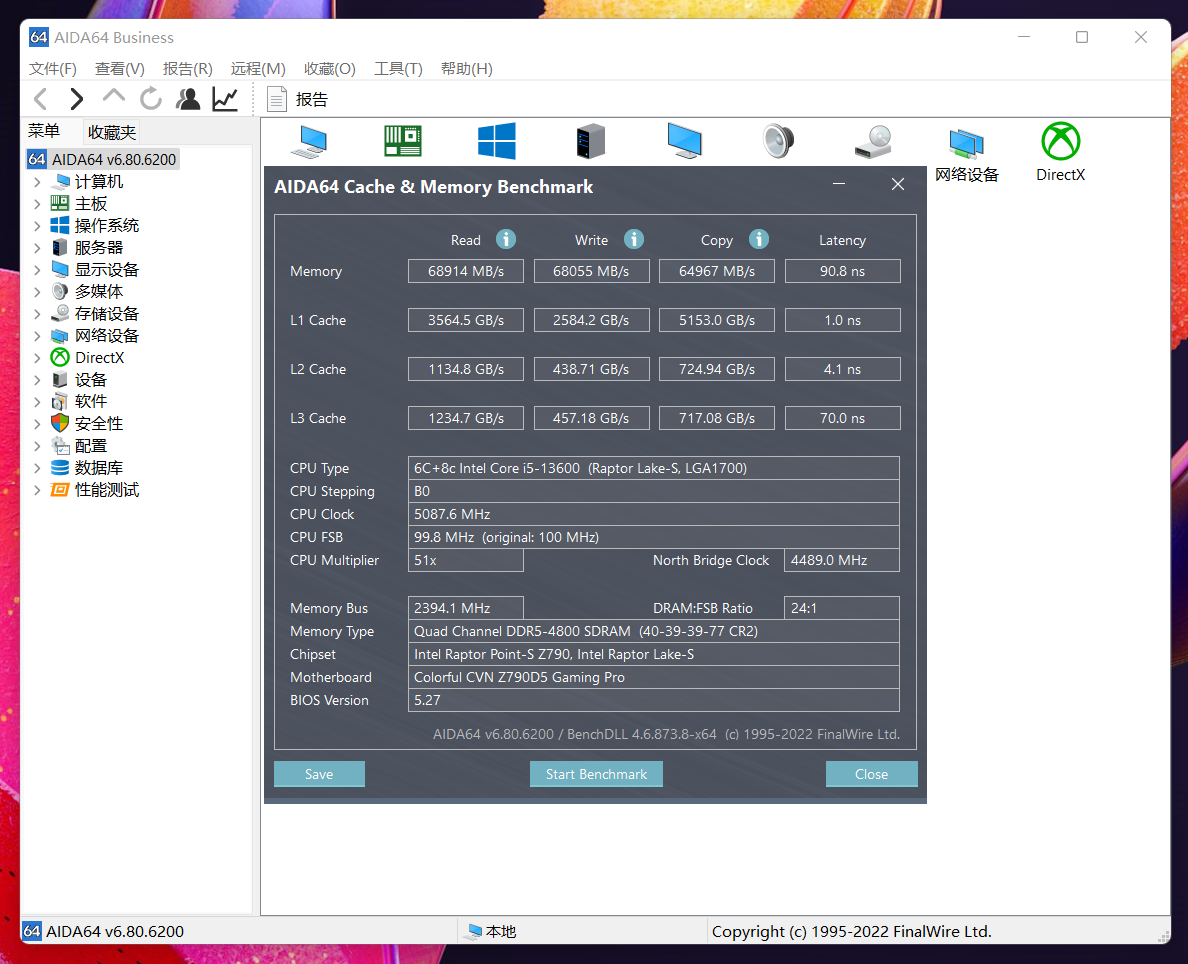1188x964 pixels.
Task: Open the Windows operating system icon
Action: click(x=497, y=141)
